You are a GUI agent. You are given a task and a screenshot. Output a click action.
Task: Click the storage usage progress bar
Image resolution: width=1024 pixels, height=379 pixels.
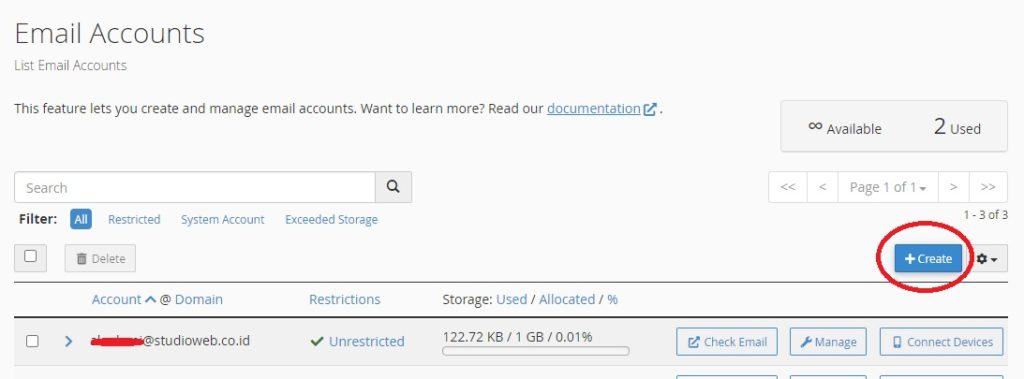point(536,352)
